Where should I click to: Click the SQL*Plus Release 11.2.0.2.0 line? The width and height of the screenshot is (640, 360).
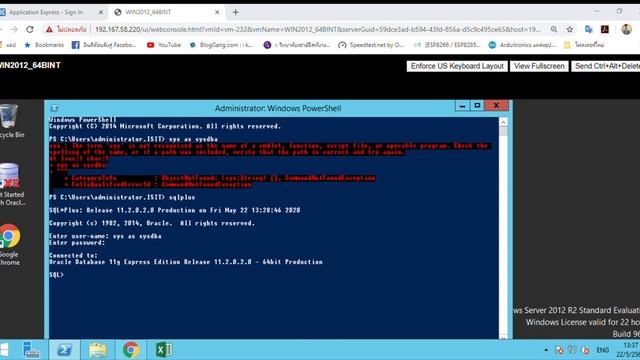[x=174, y=210]
